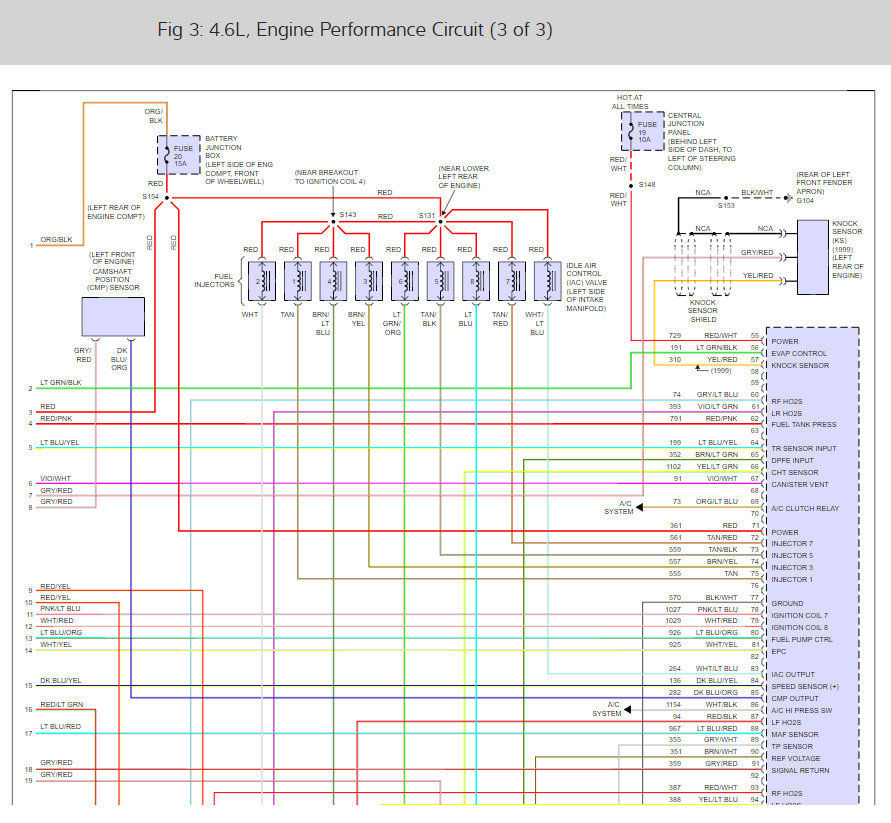
Task: Click the FUEL TANK PRESS pin label
Action: 803,425
